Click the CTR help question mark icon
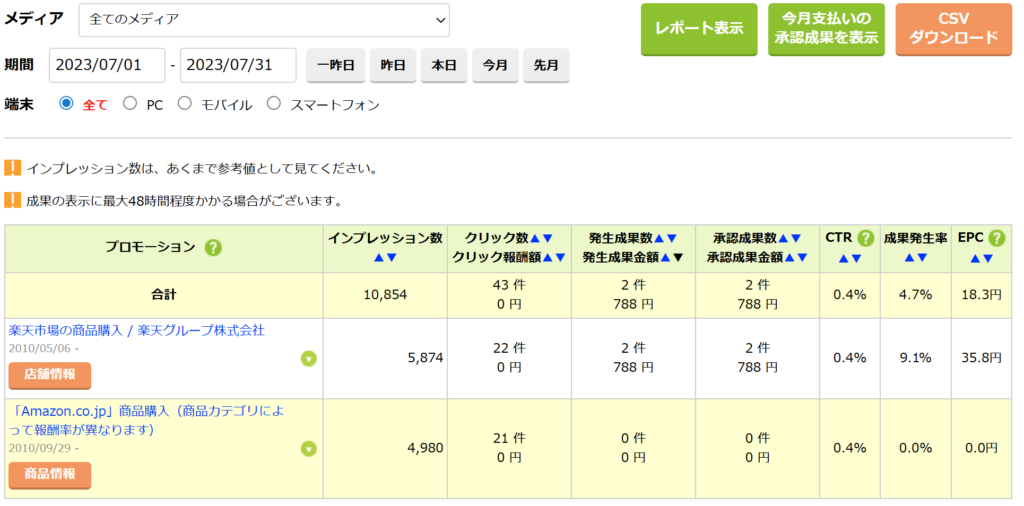This screenshot has height=506, width=1024. [x=866, y=238]
